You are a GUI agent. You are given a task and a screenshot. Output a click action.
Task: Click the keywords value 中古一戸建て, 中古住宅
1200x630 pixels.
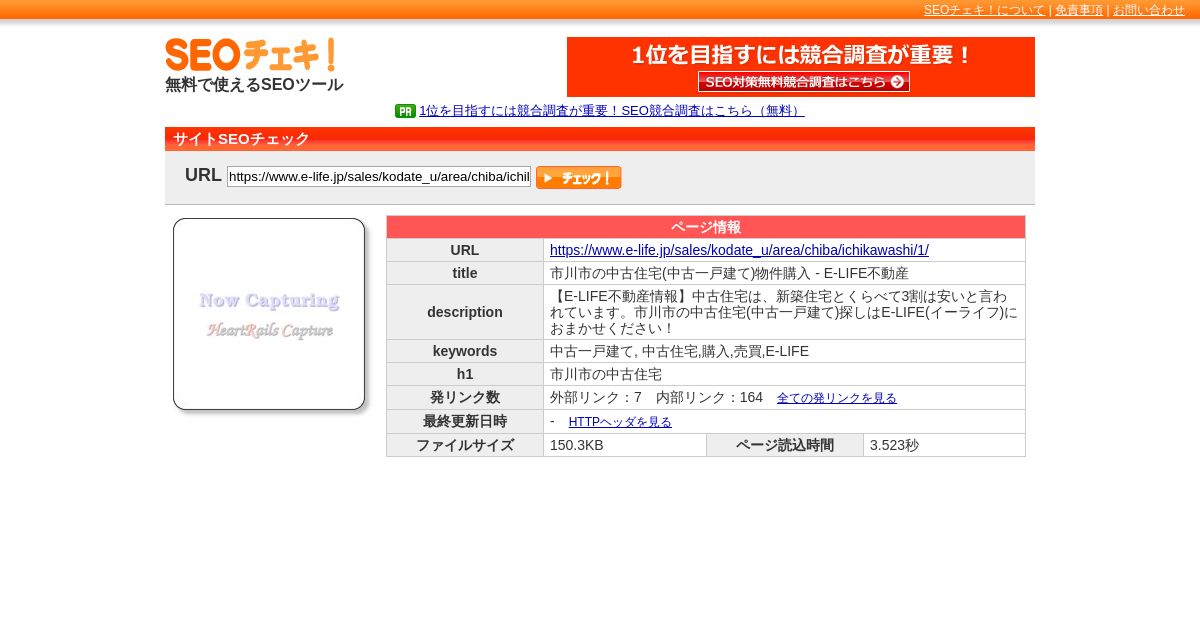pos(679,351)
